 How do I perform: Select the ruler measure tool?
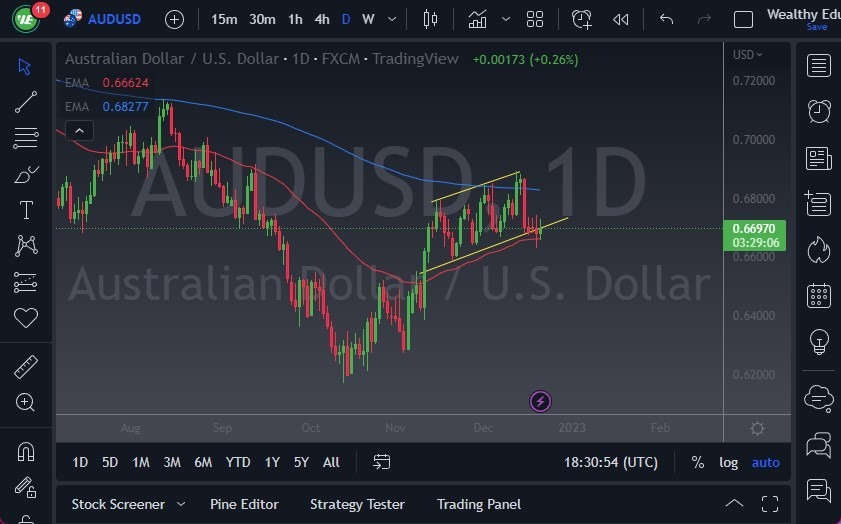point(26,367)
